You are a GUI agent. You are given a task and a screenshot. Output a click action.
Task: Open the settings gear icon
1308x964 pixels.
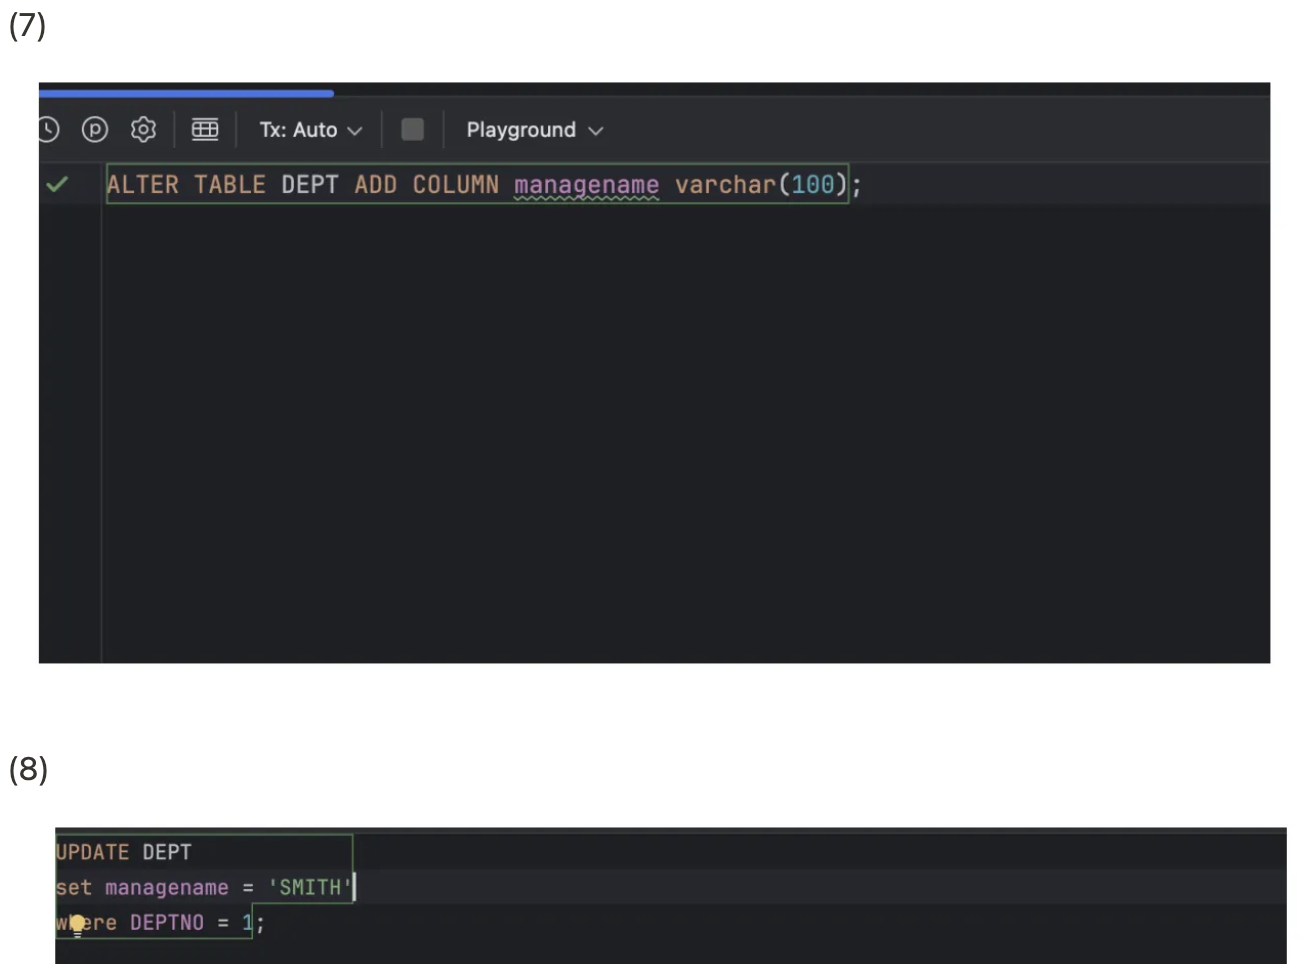point(144,130)
